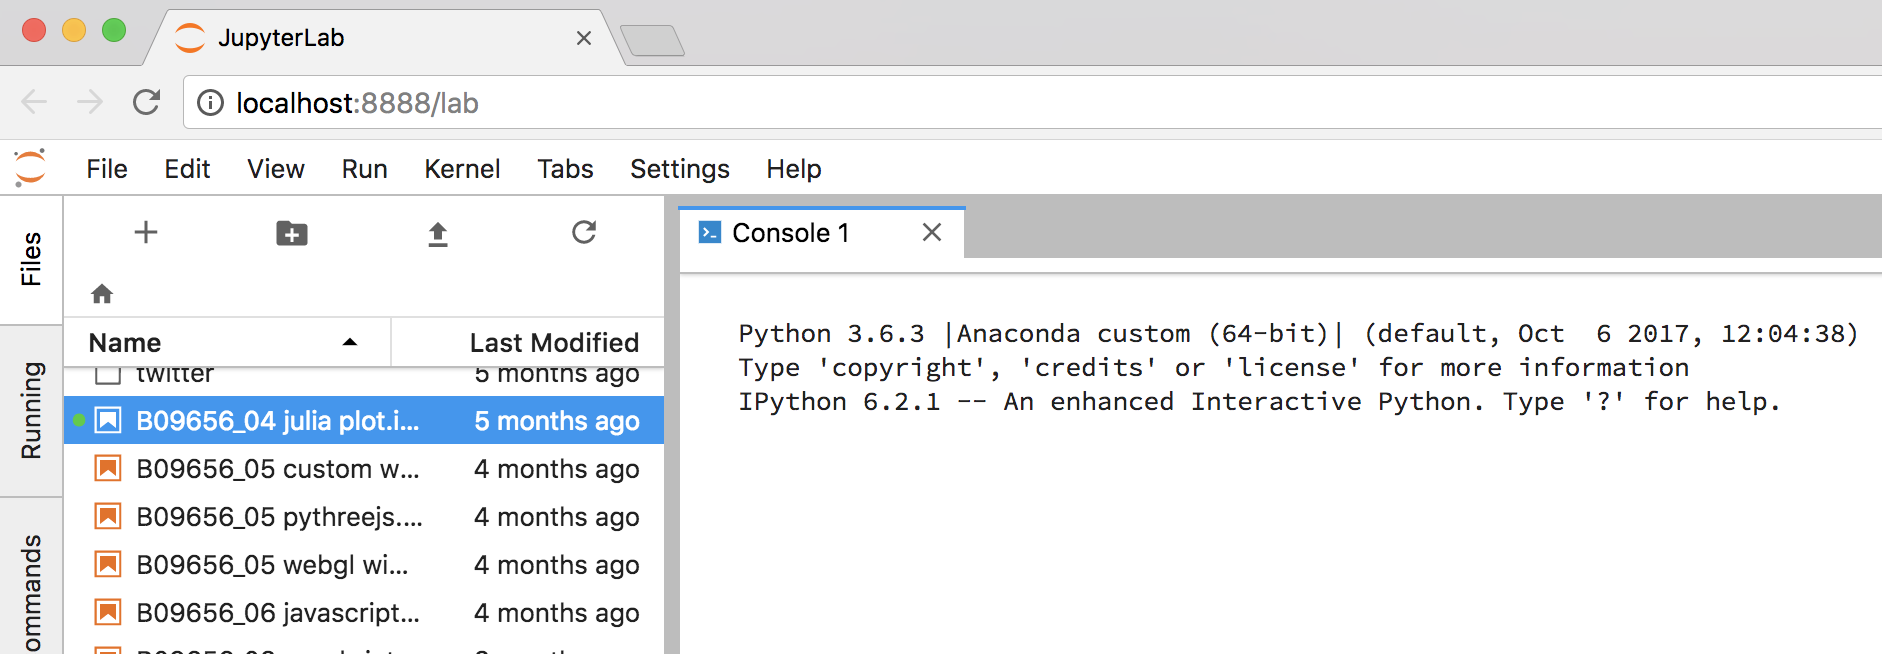Switch to the Files sidebar tab
This screenshot has height=654, width=1882.
pyautogui.click(x=31, y=260)
